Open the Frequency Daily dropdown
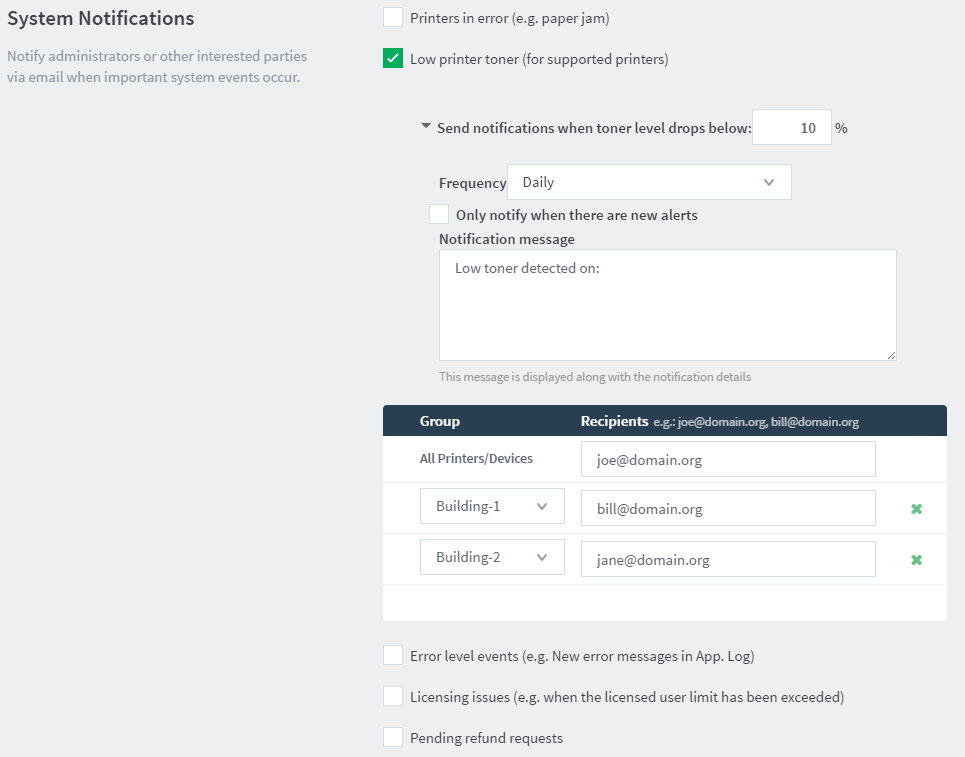The width and height of the screenshot is (965, 757). pyautogui.click(x=649, y=182)
